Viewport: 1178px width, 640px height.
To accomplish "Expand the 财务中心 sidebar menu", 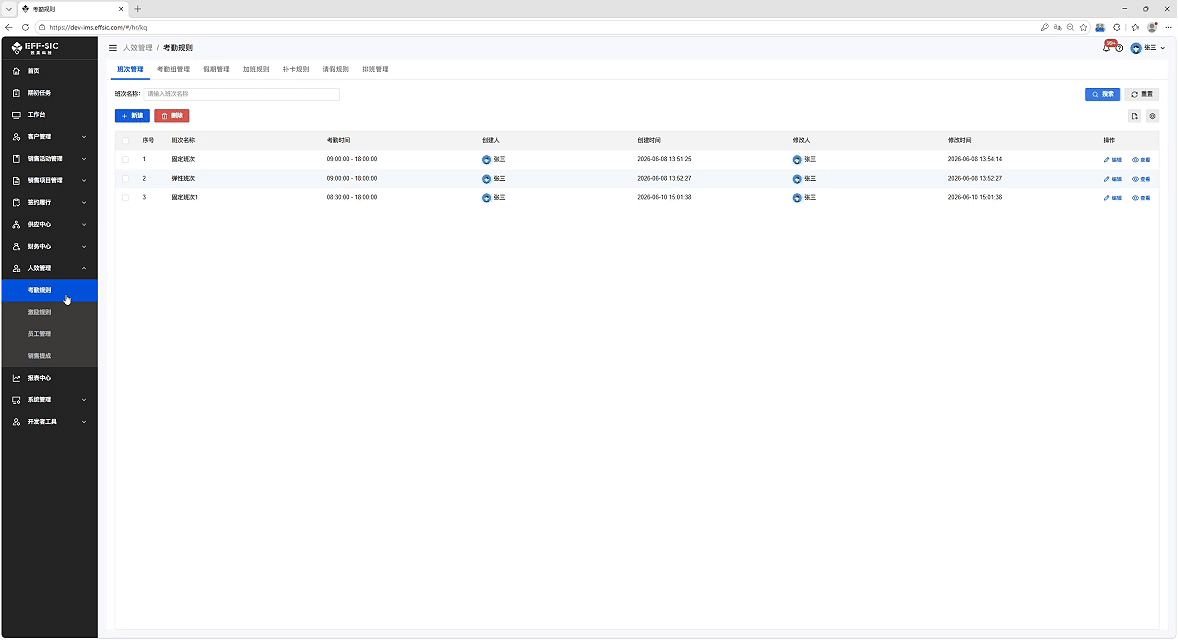I will click(x=50, y=246).
